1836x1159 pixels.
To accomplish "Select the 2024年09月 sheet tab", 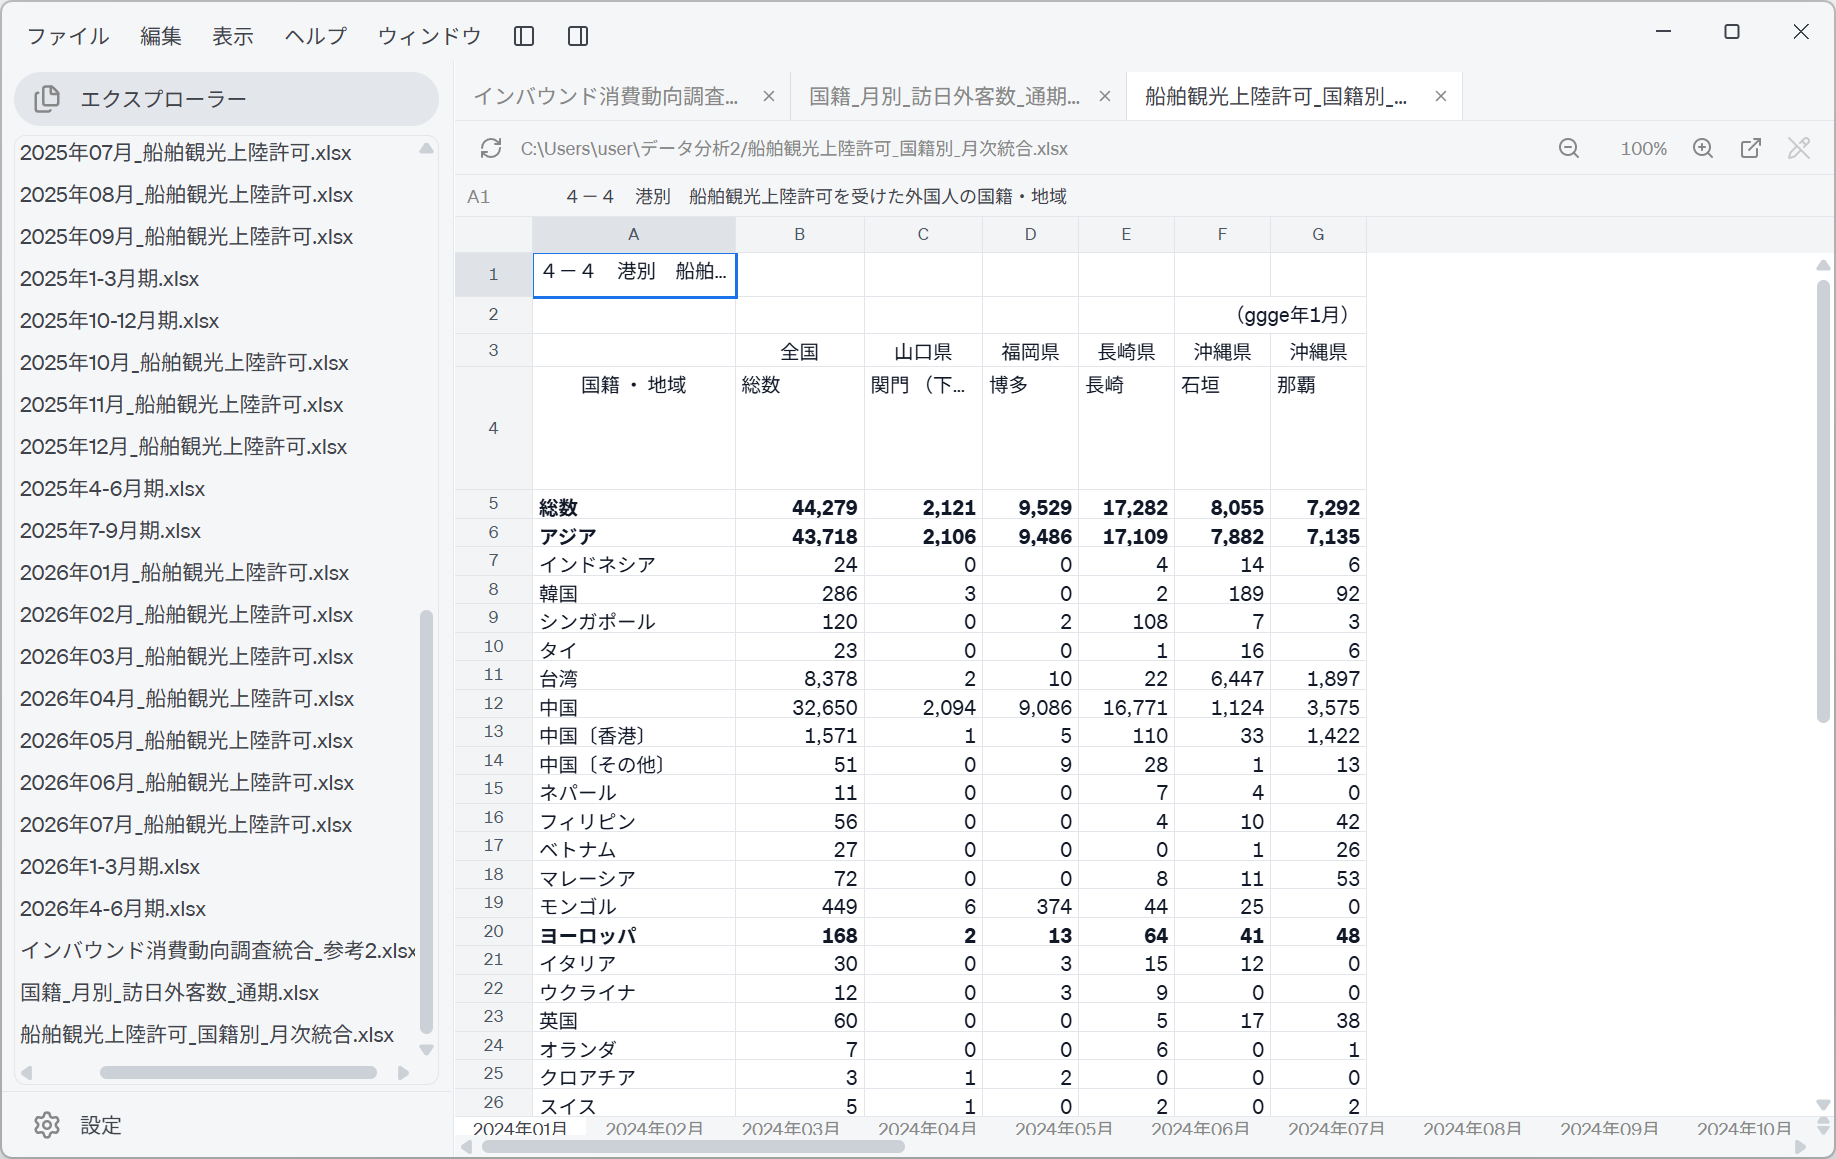I will [x=1609, y=1128].
